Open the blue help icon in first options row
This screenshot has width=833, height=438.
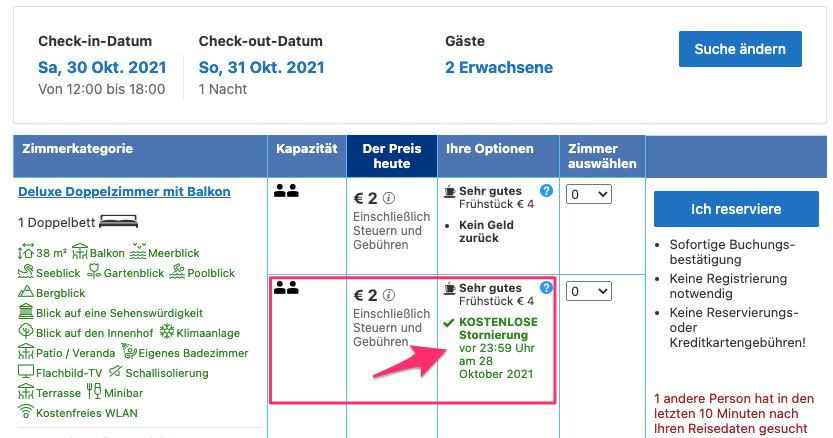[546, 190]
